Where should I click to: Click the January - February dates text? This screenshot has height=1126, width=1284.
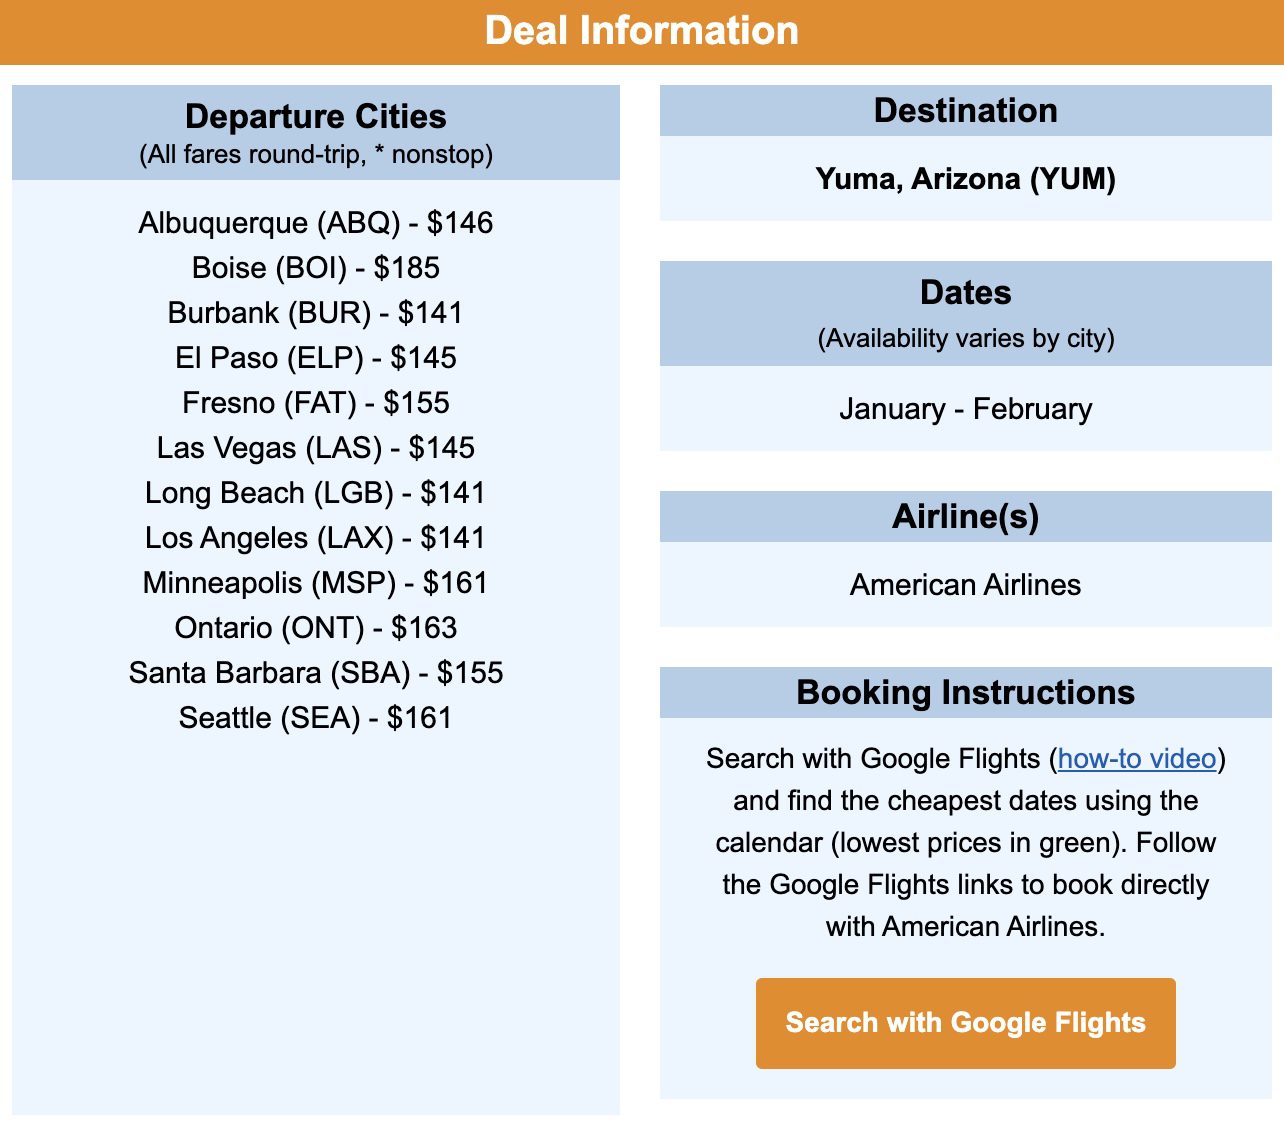pos(965,409)
